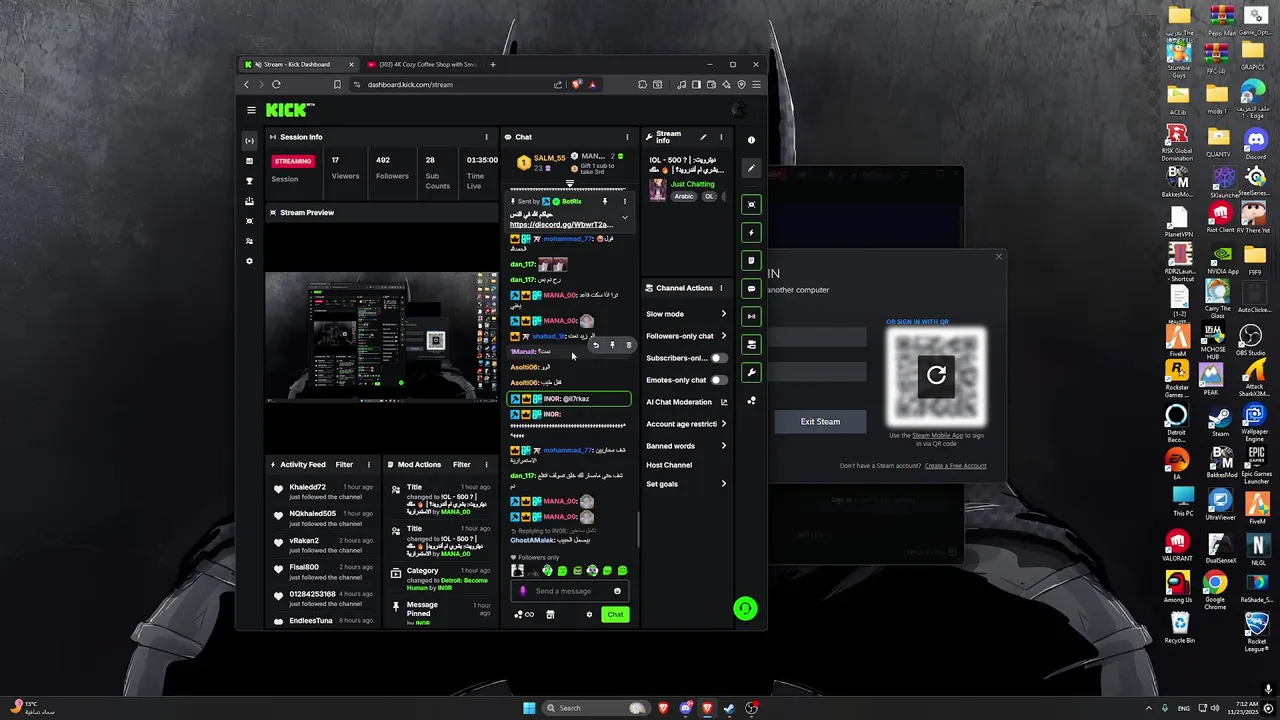Click the chat bubble widget in right rail

(751, 288)
